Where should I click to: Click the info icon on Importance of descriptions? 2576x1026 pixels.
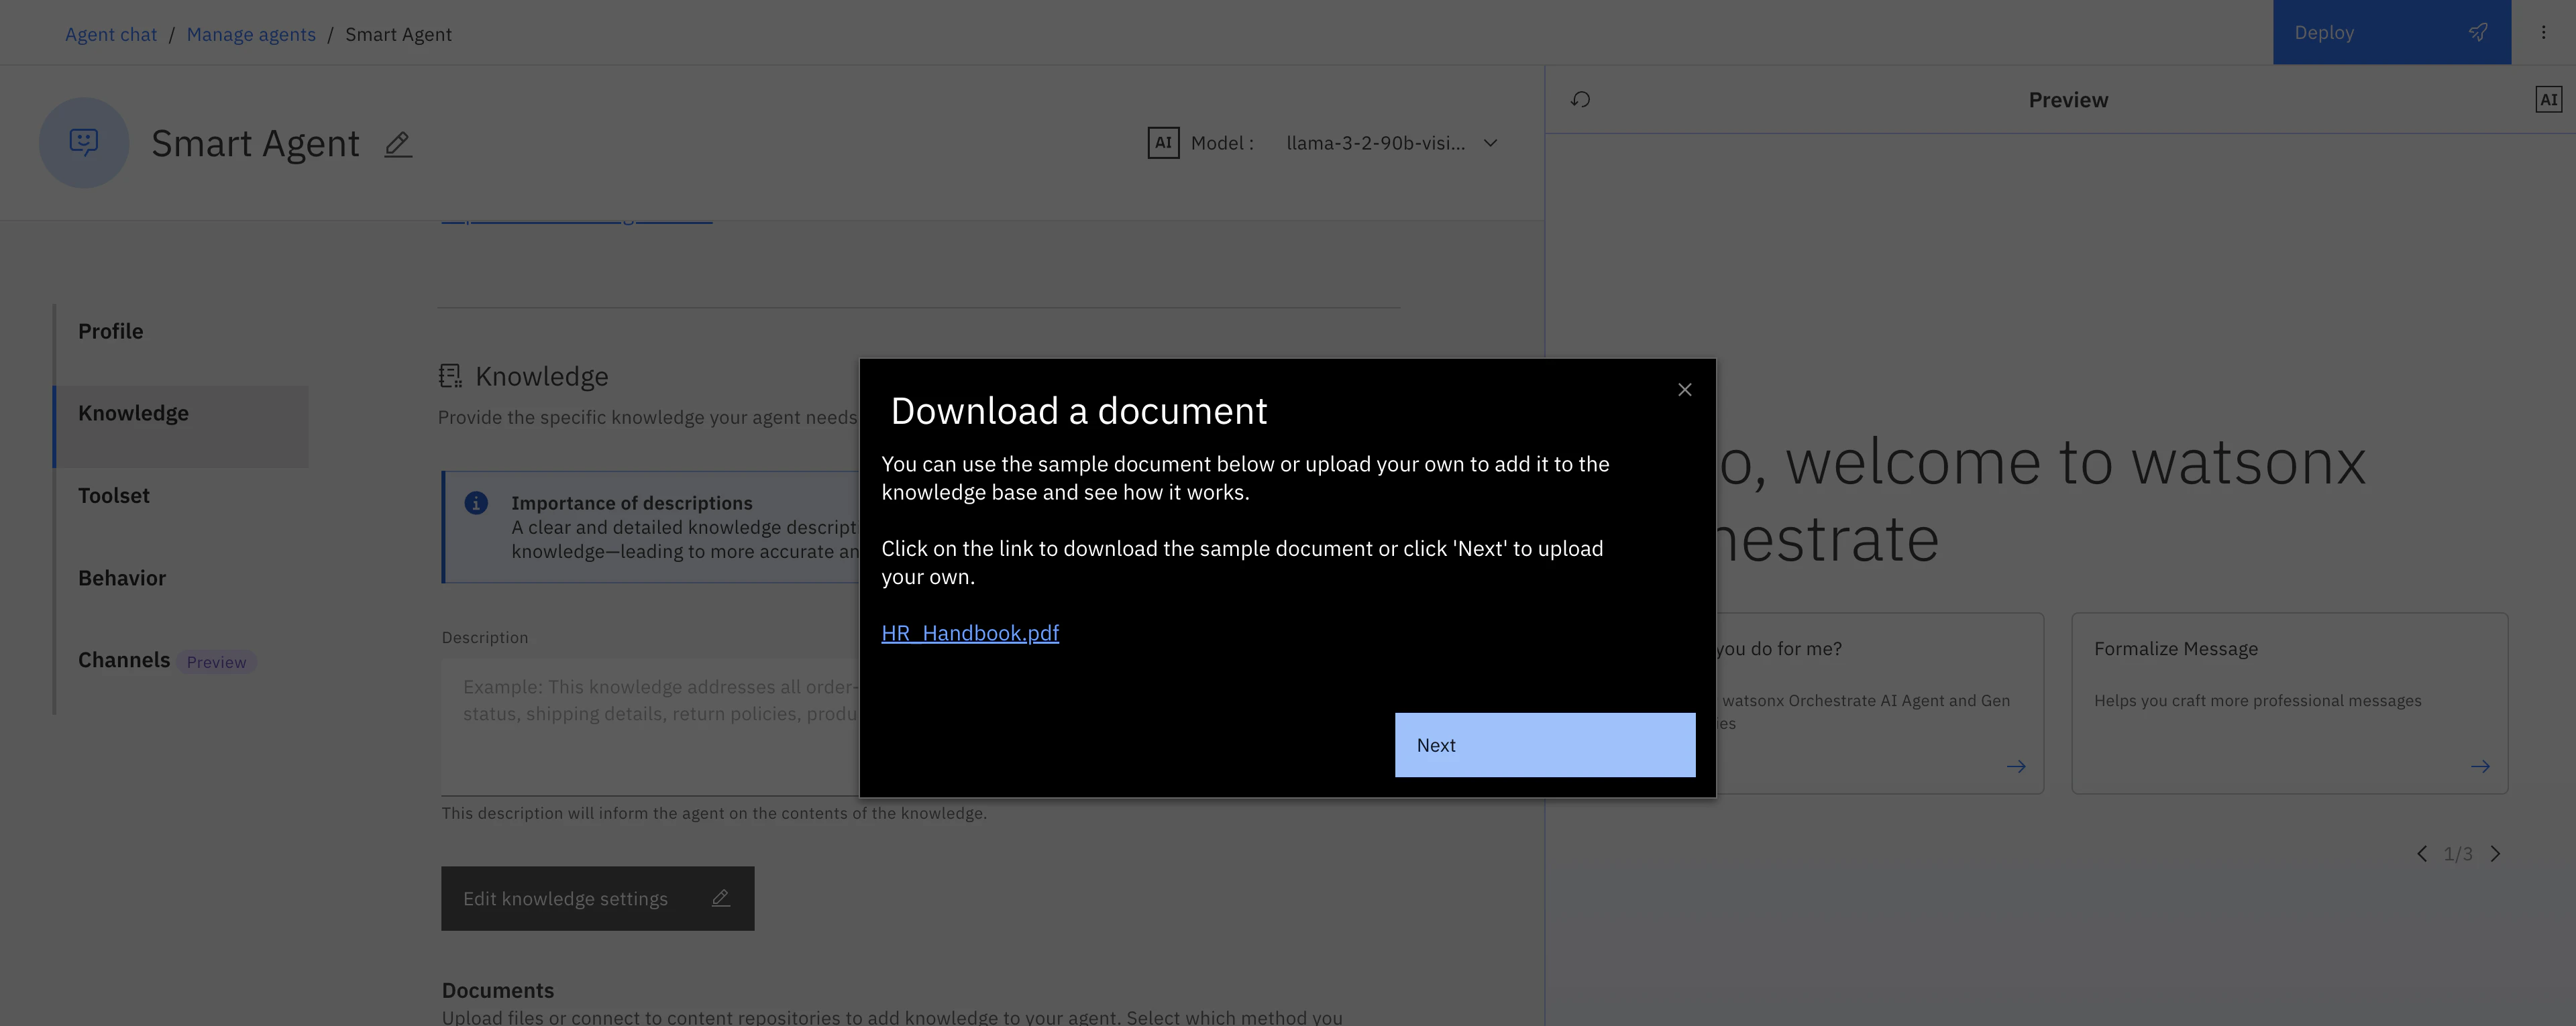click(476, 503)
